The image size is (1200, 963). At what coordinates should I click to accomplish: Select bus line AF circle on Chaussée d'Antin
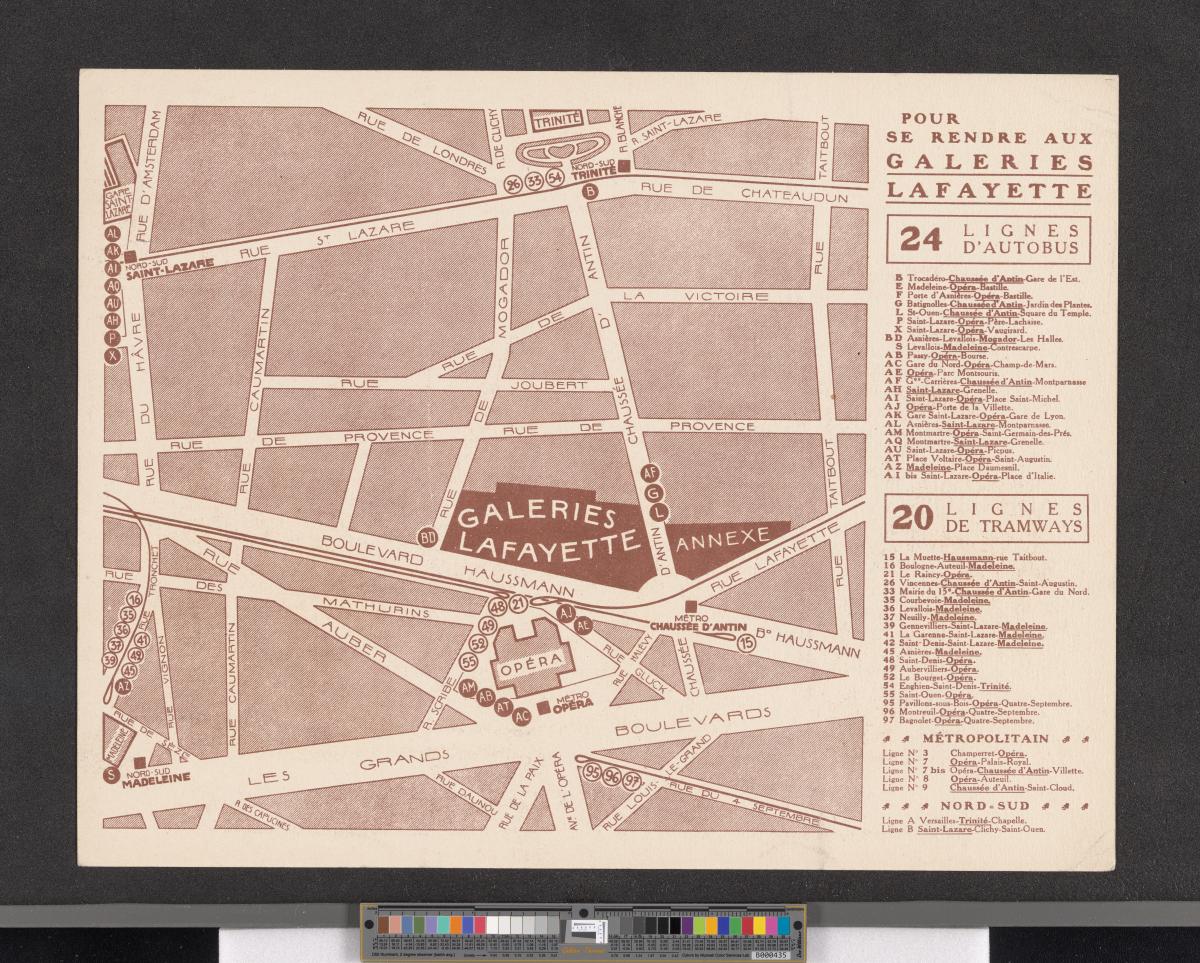coord(650,472)
